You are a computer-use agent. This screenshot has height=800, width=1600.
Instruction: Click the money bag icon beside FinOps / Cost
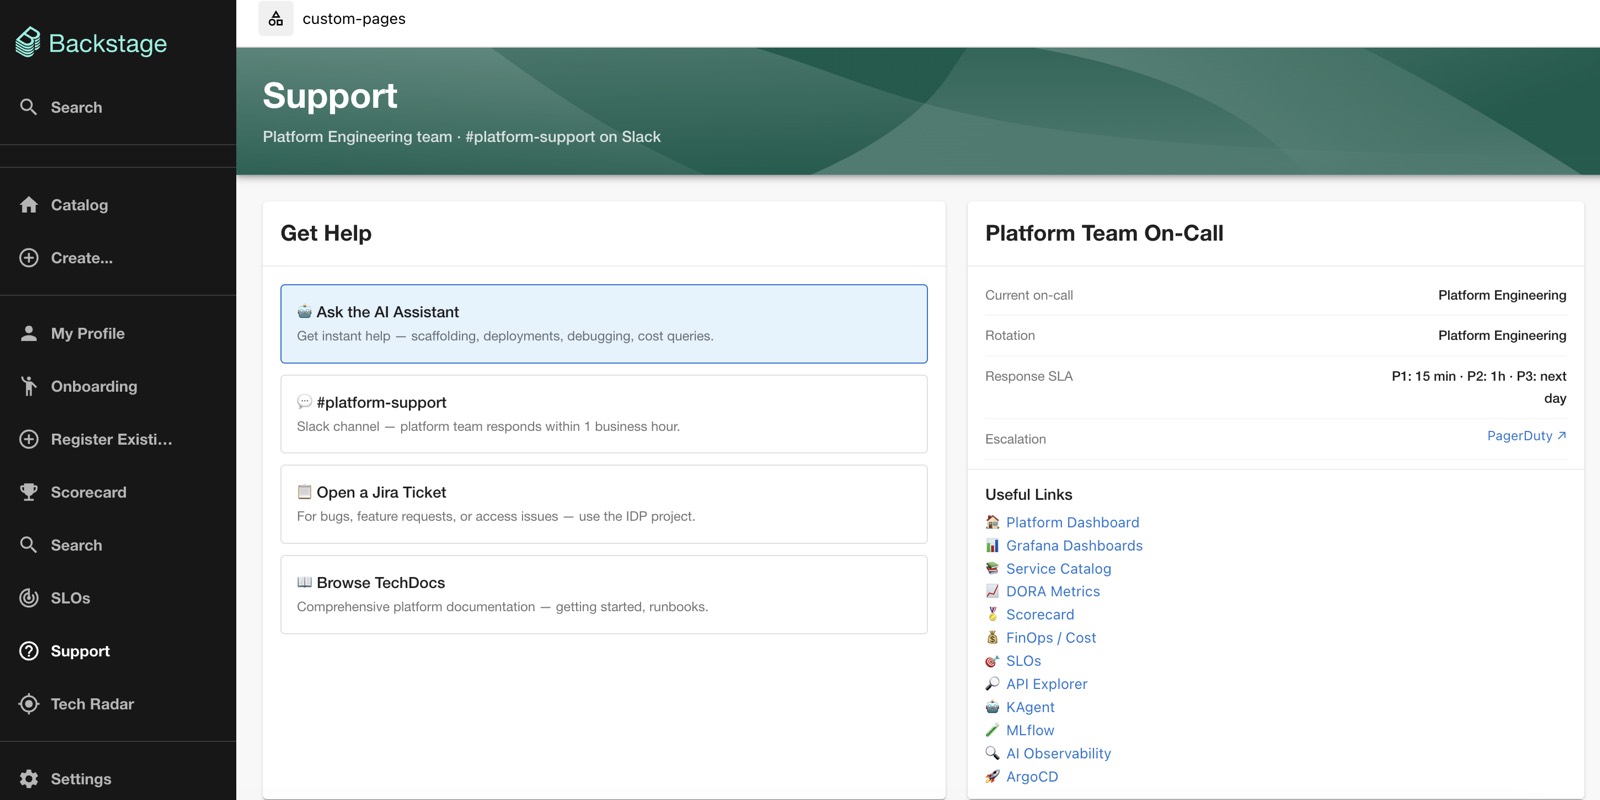pyautogui.click(x=992, y=637)
